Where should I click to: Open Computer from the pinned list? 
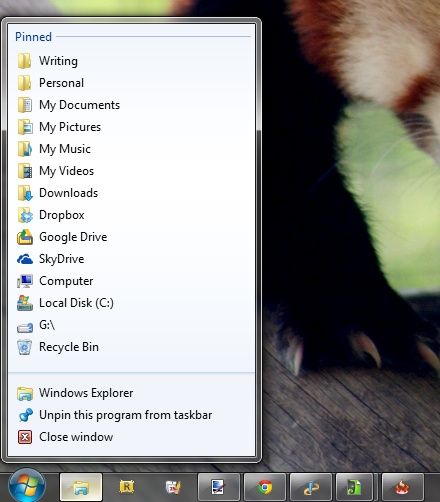pyautogui.click(x=131, y=281)
